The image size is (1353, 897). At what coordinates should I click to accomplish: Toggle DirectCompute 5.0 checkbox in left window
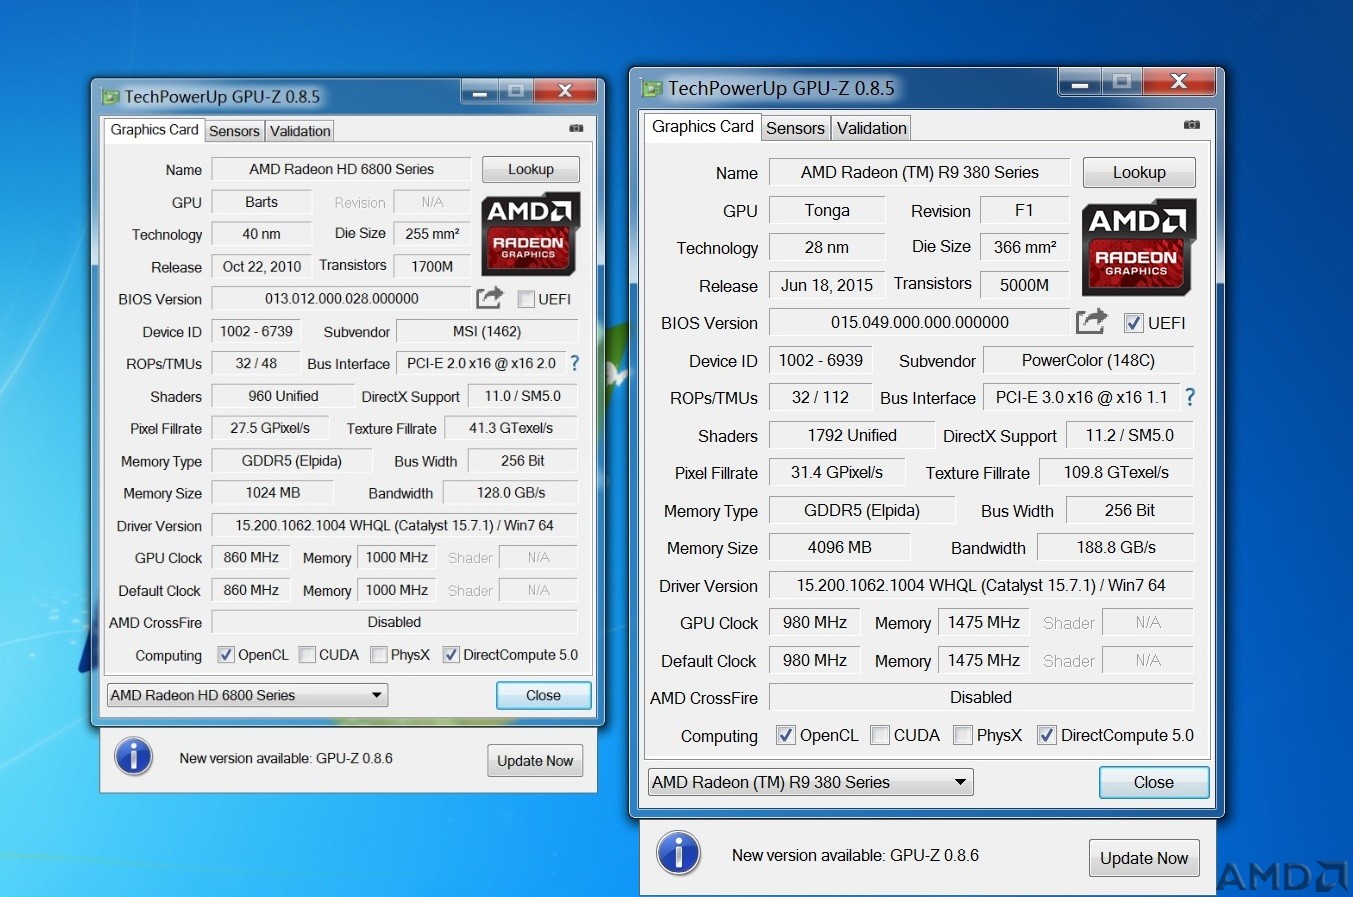tap(451, 655)
